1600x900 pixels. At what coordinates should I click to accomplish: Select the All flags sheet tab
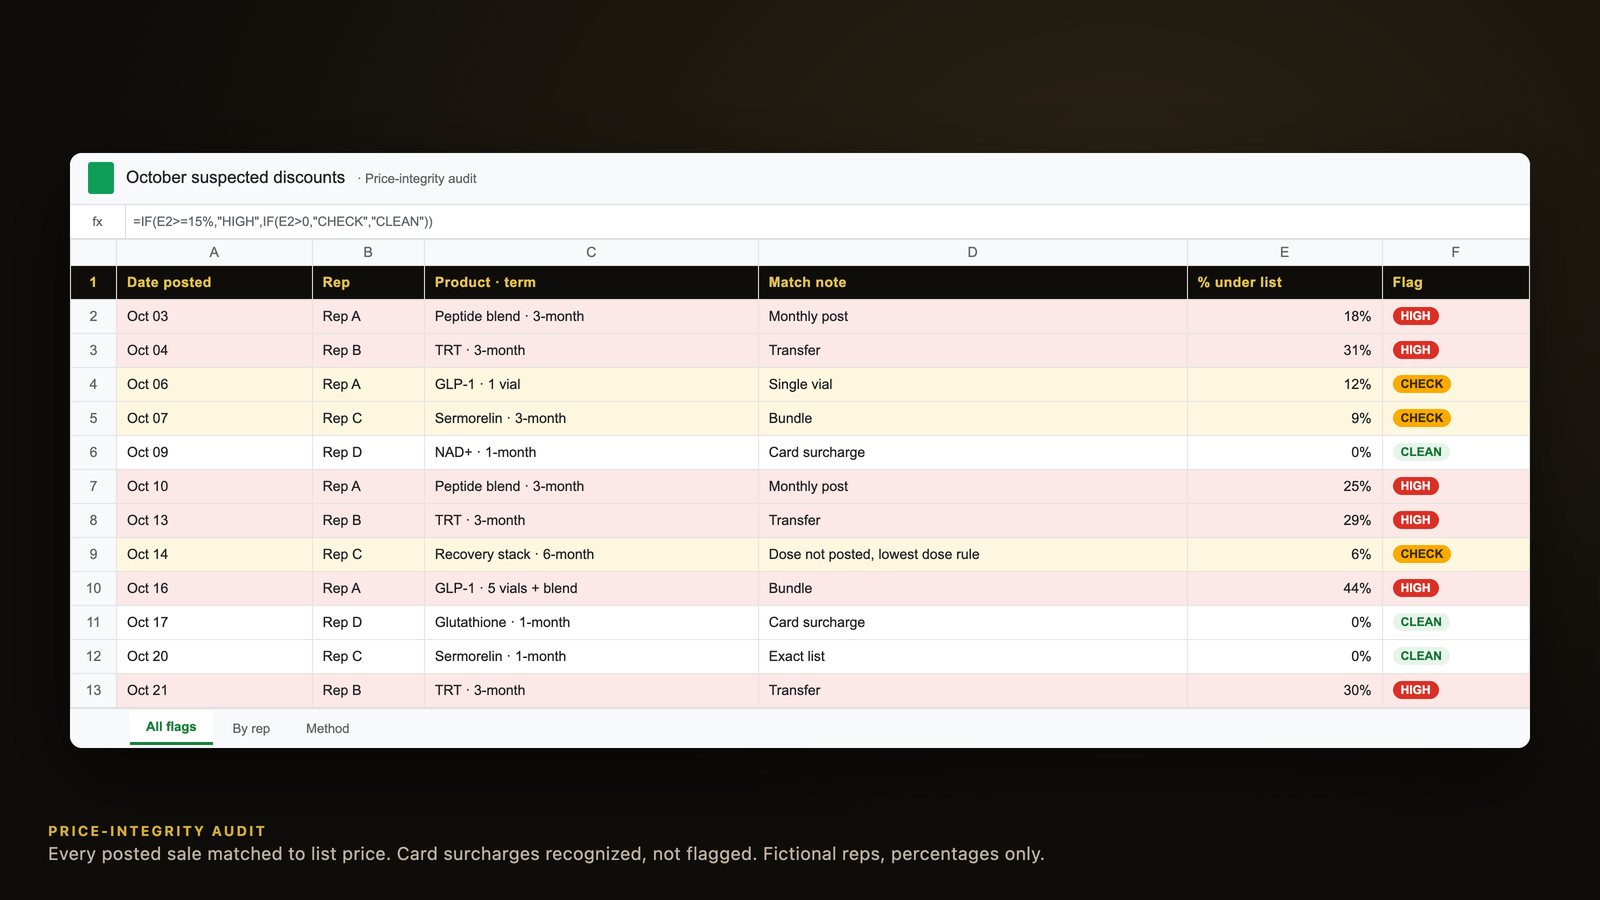[x=171, y=727]
